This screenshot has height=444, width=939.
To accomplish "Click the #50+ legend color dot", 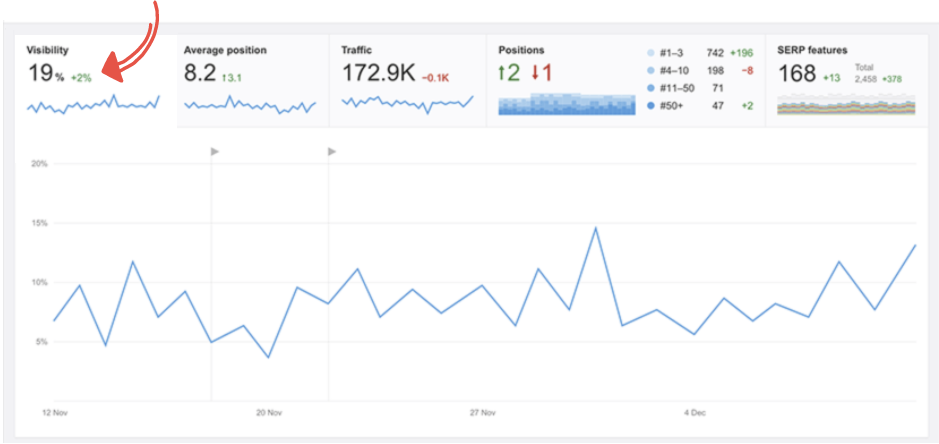I will [651, 105].
